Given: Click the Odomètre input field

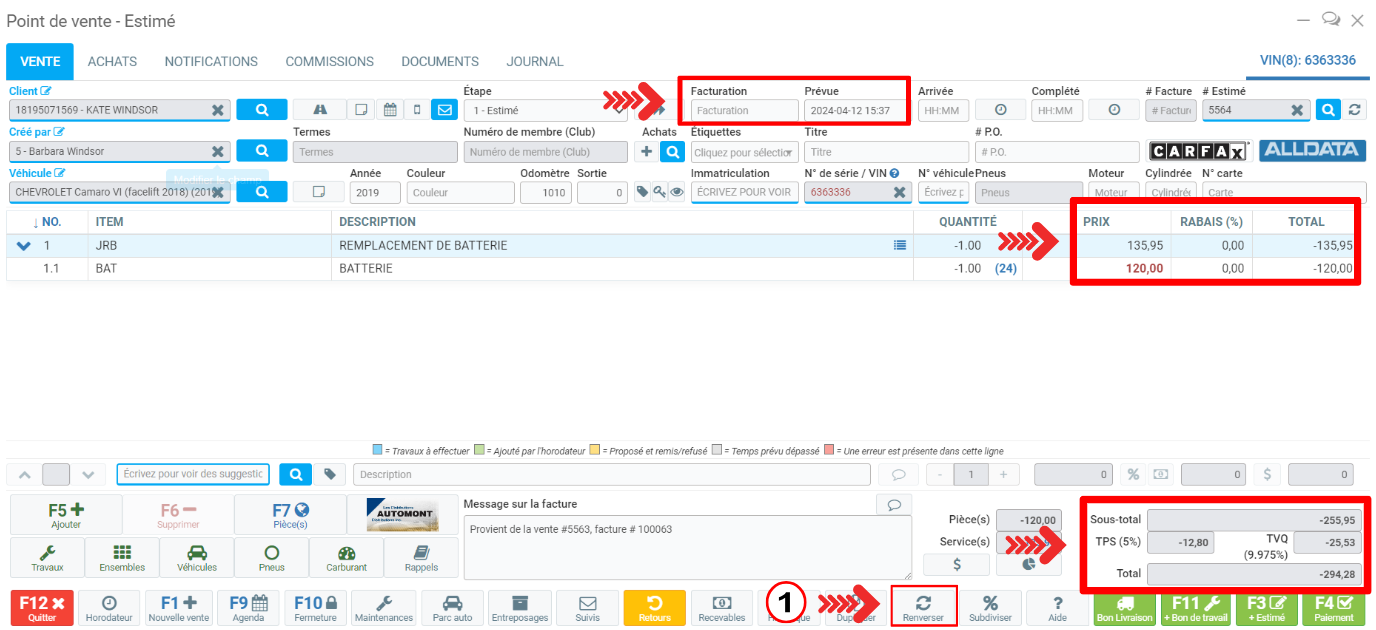Looking at the screenshot, I should click(545, 193).
